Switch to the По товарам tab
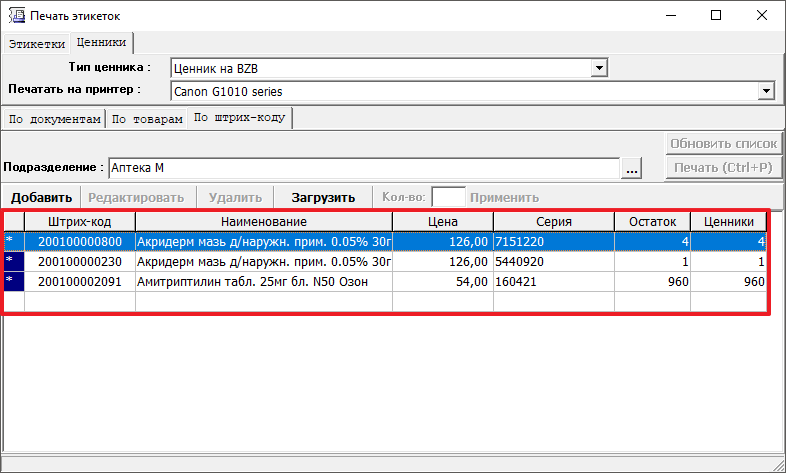The width and height of the screenshot is (786, 473). pyautogui.click(x=146, y=119)
